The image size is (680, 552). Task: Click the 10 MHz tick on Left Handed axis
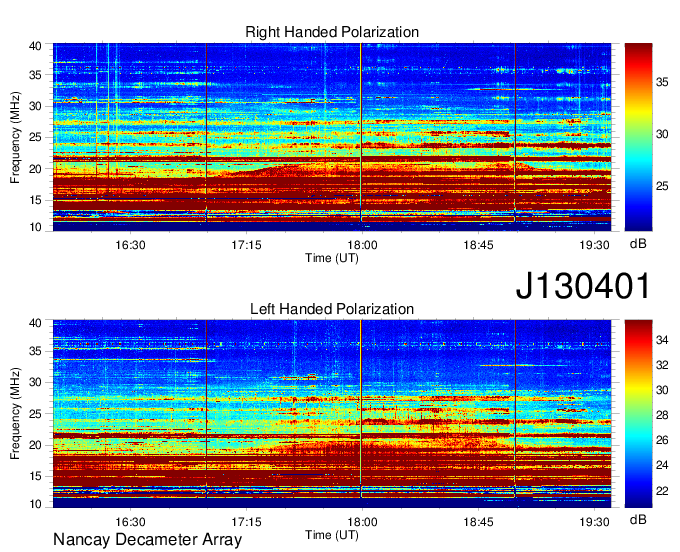[x=35, y=504]
